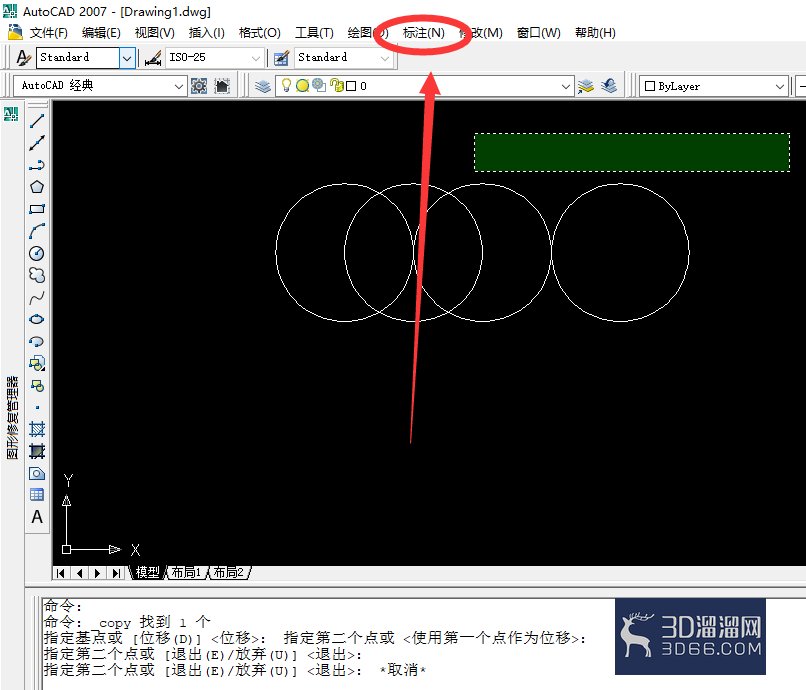Select the Point tool
806x690 pixels.
pos(37,408)
